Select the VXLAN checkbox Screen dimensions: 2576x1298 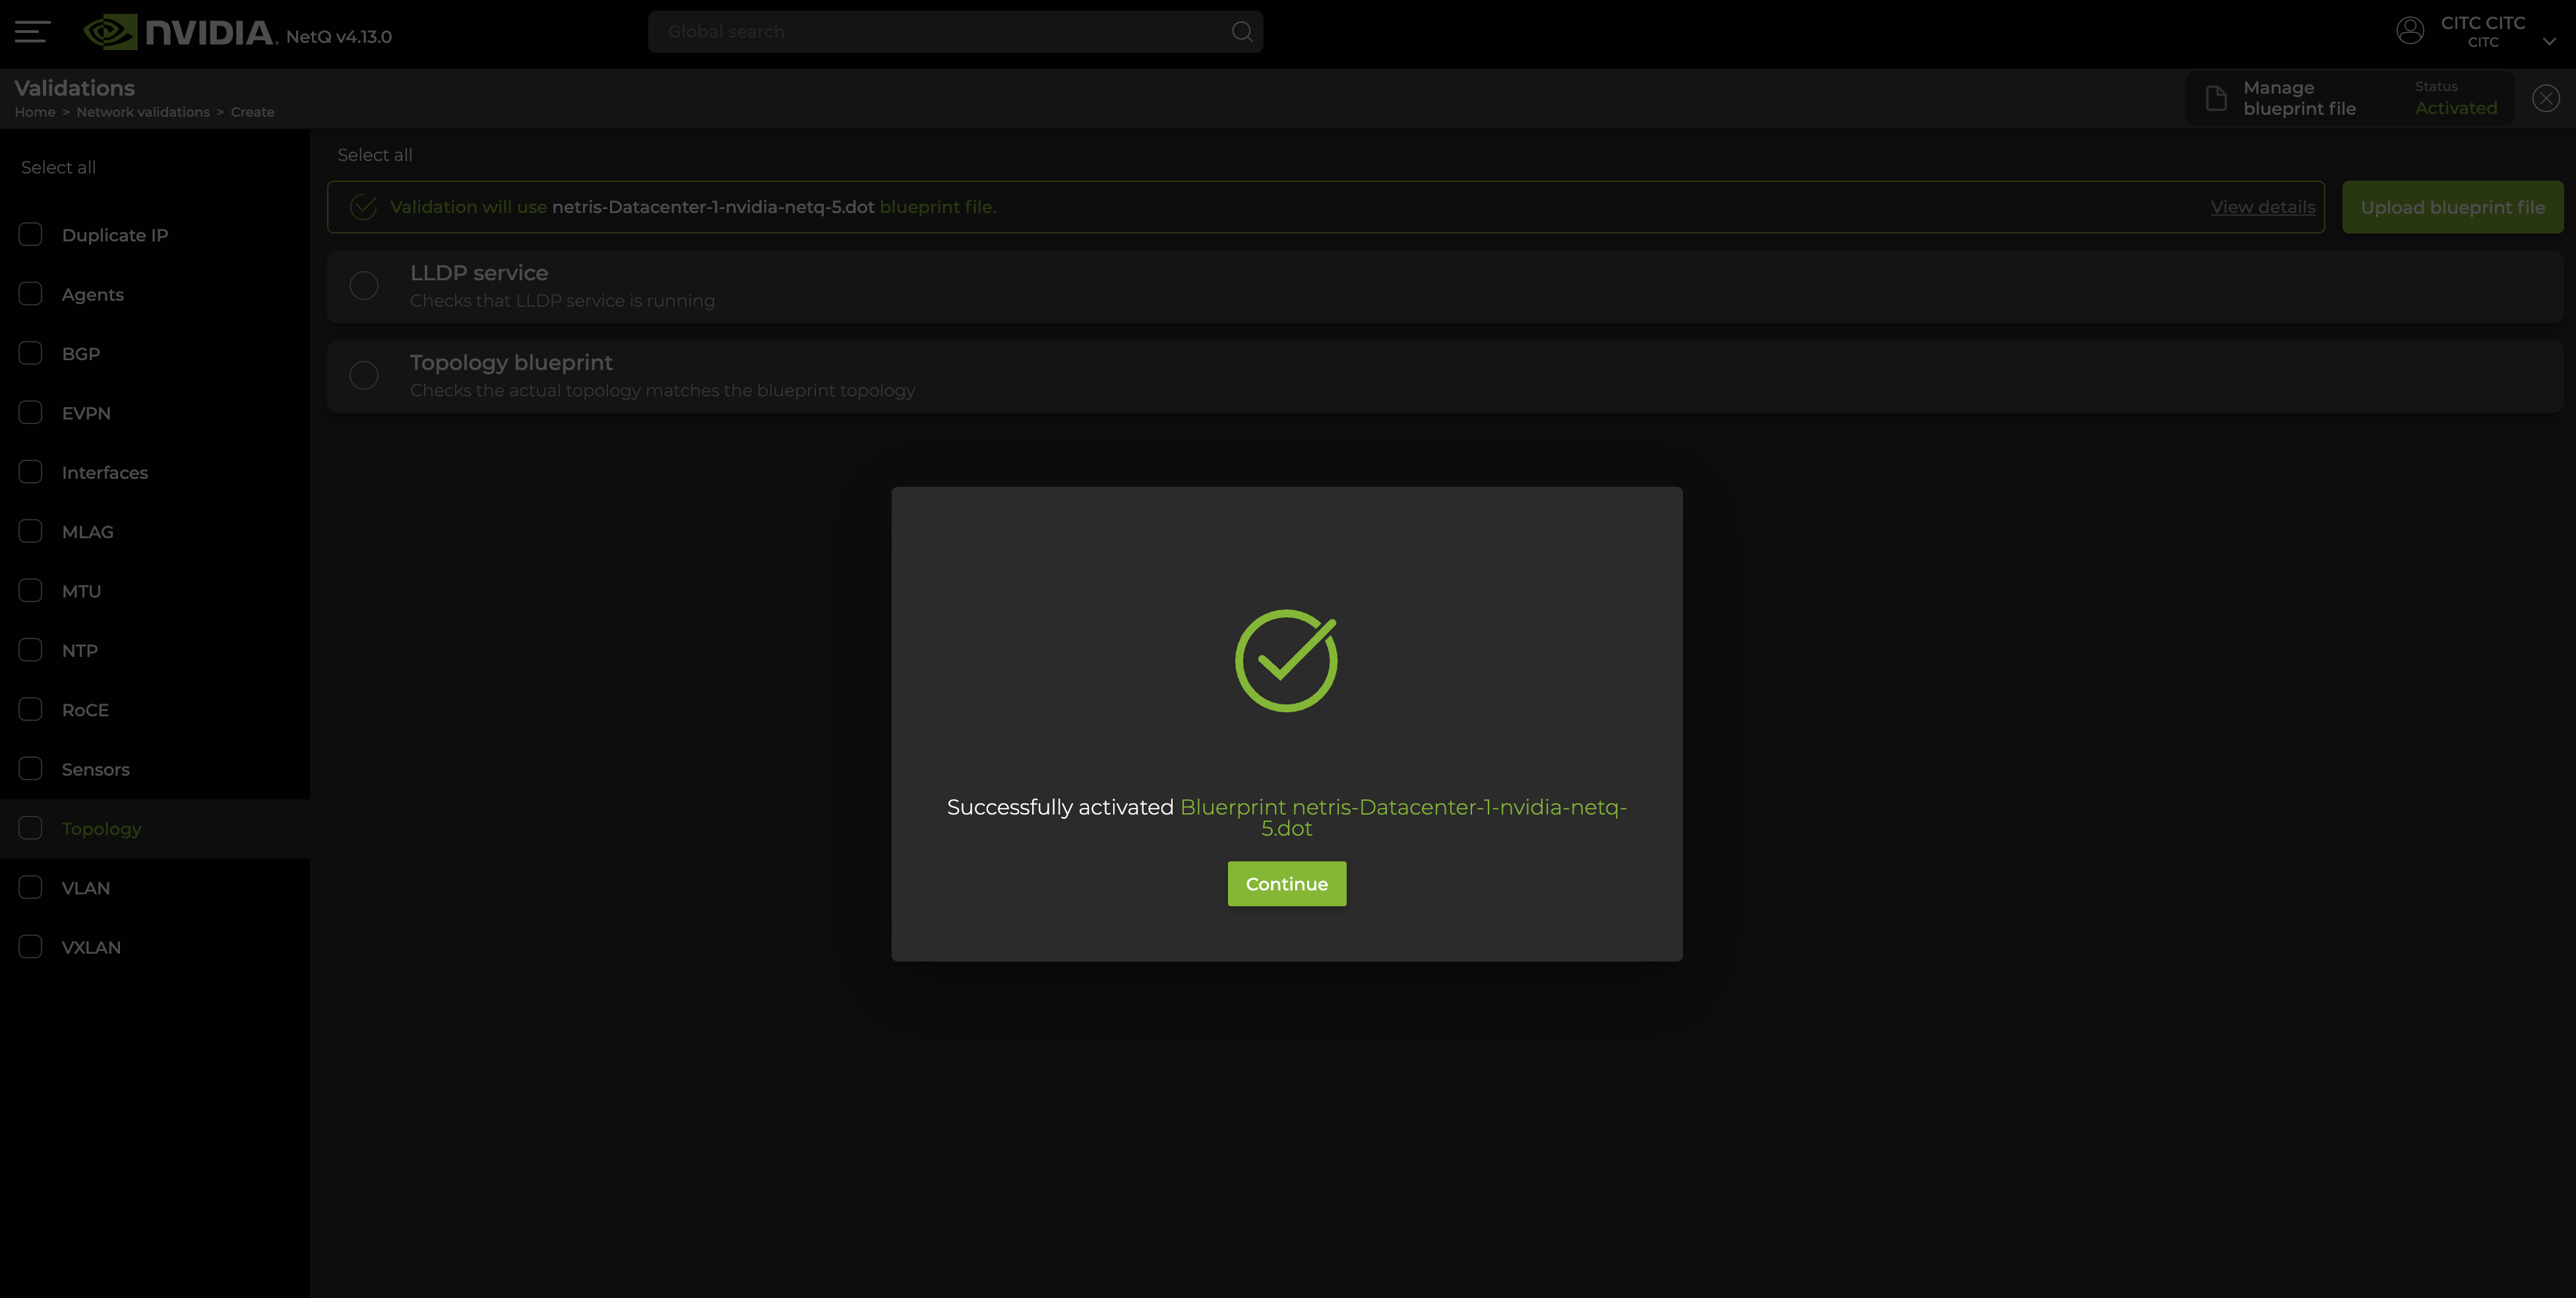(x=30, y=946)
